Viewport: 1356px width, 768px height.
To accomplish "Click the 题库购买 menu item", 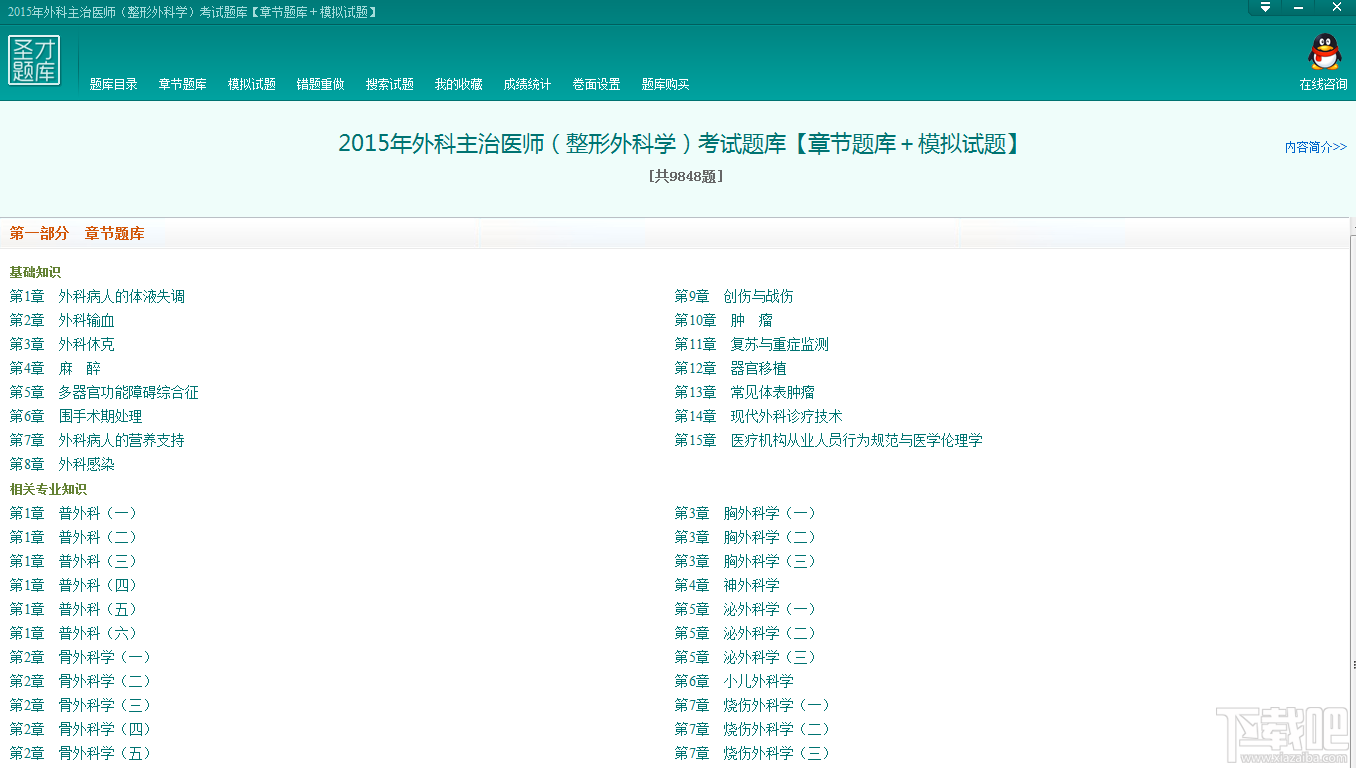I will tap(666, 85).
